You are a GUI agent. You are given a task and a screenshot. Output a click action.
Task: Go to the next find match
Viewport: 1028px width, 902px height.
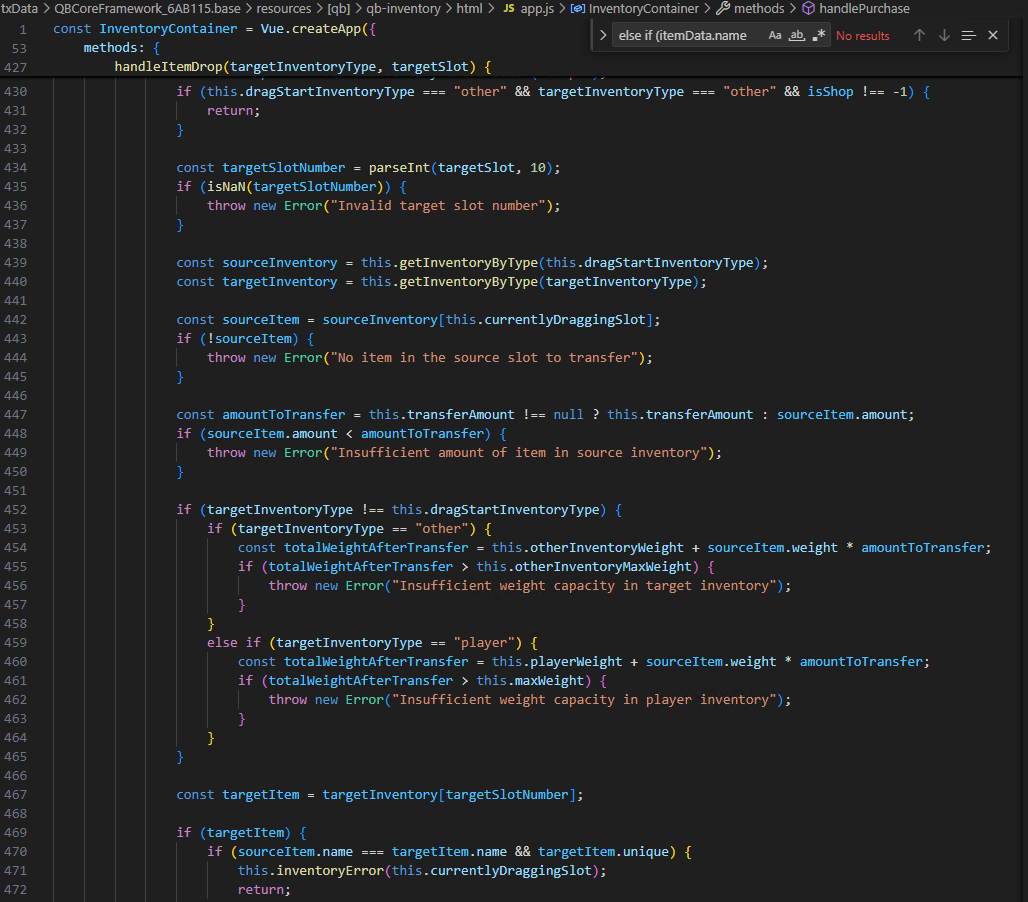tap(944, 35)
